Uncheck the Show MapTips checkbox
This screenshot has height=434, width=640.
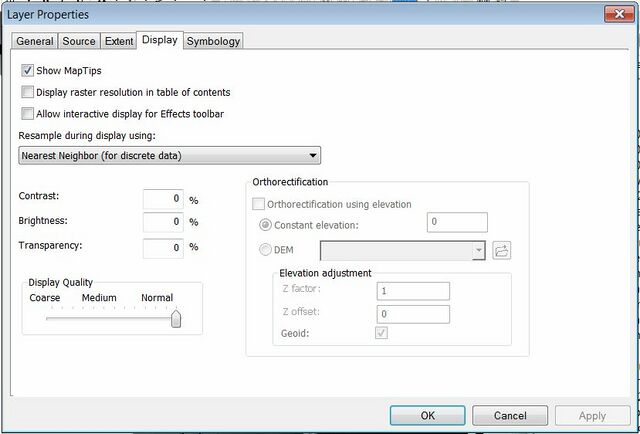pyautogui.click(x=27, y=71)
